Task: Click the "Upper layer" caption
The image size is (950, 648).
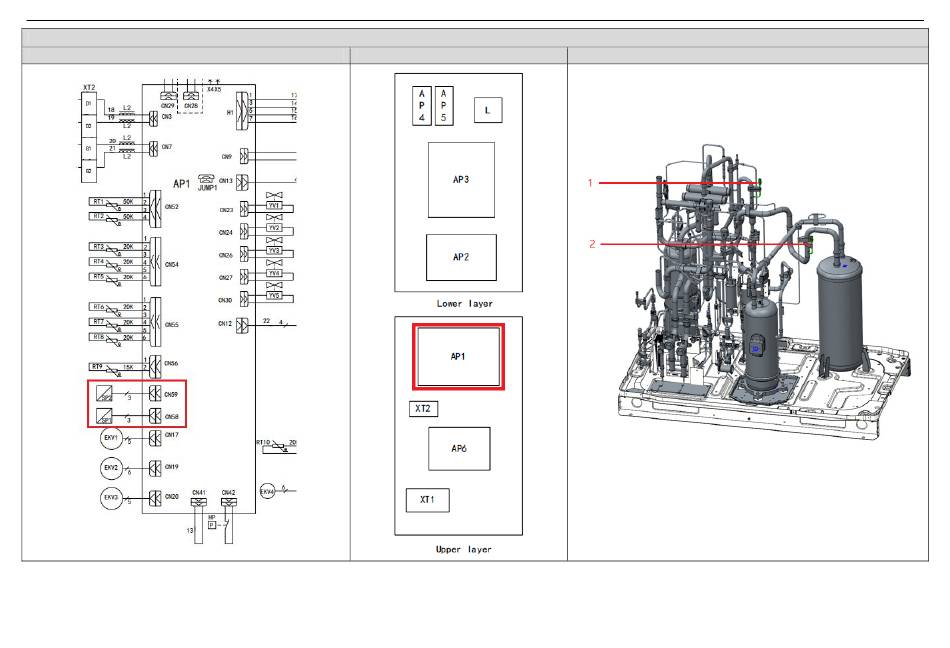Action: pos(463,549)
